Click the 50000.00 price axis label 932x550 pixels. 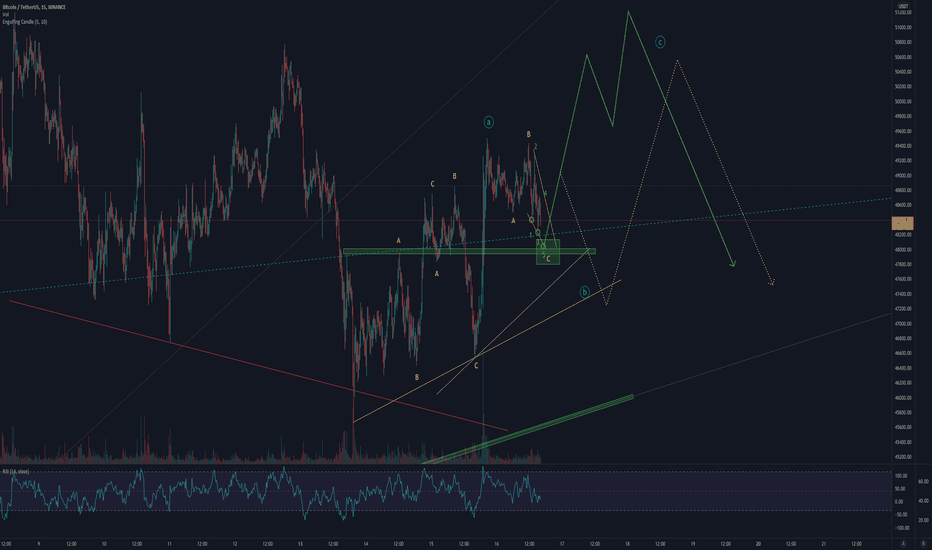click(x=903, y=102)
